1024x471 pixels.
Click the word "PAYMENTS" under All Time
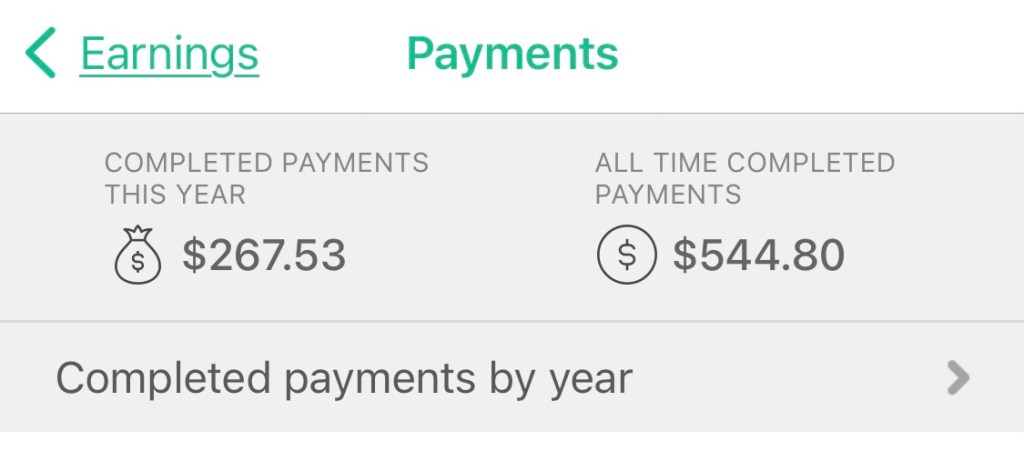click(668, 194)
